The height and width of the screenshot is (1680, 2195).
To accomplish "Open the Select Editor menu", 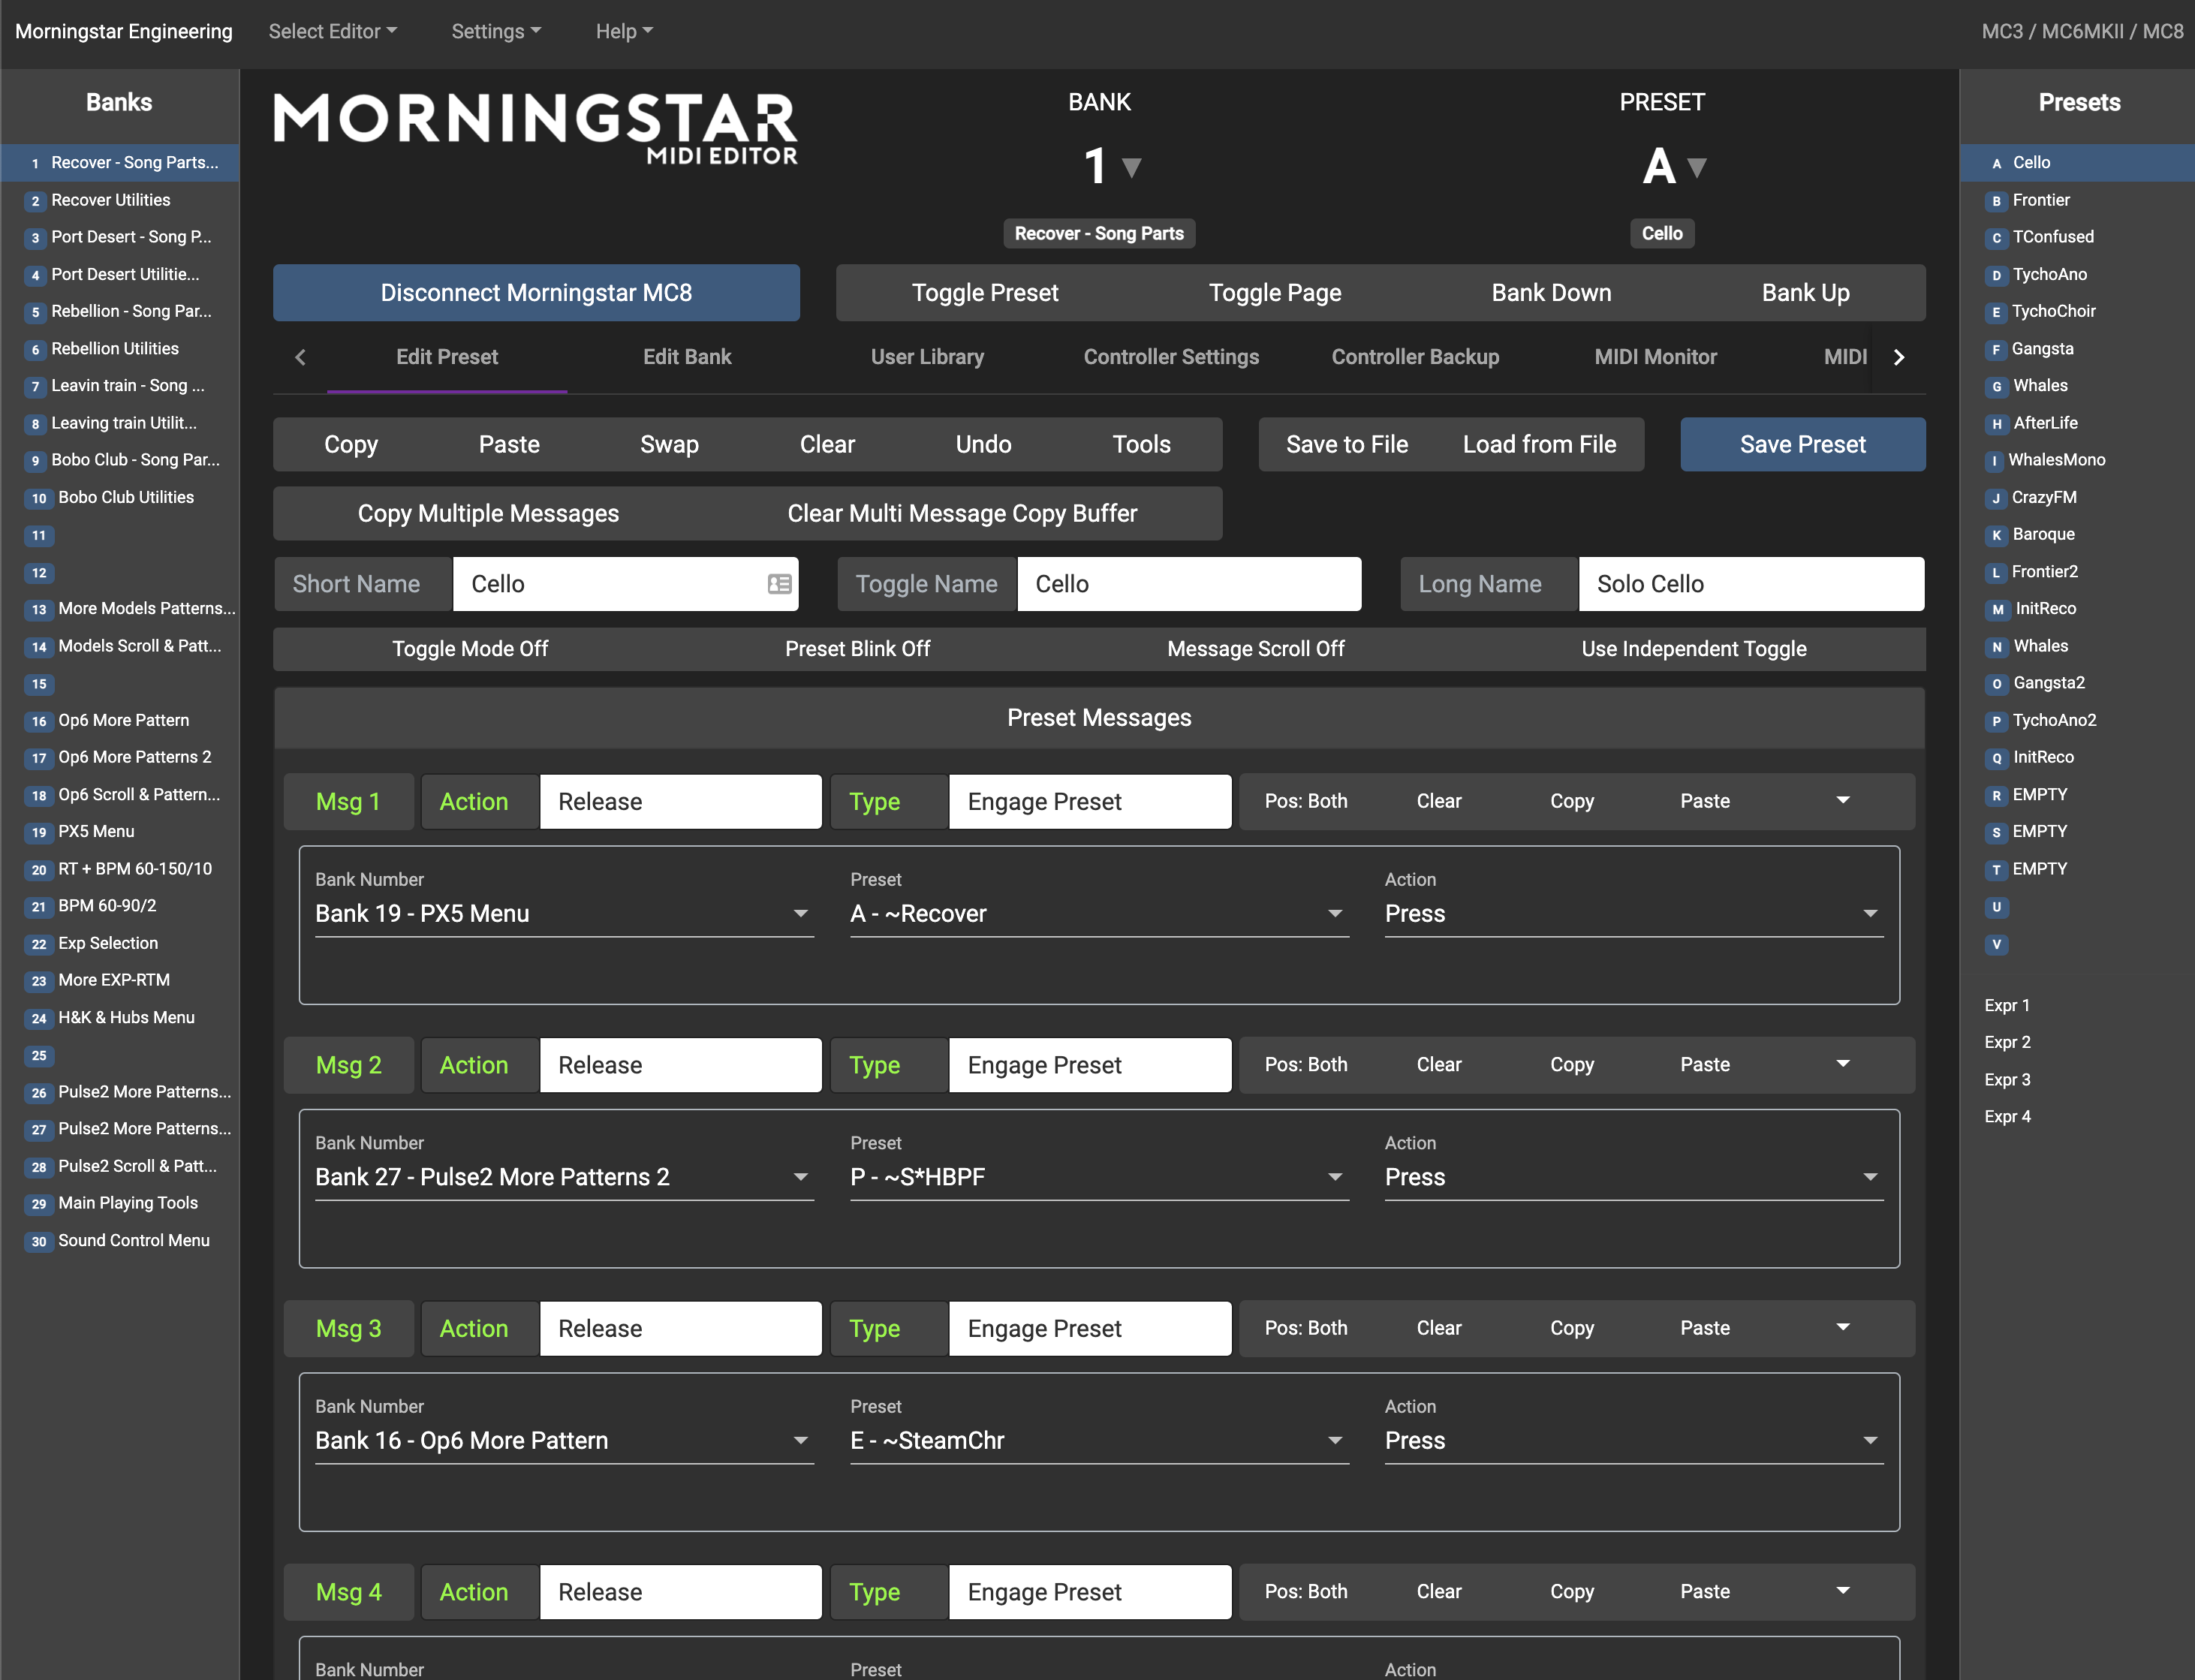I will click(x=332, y=31).
